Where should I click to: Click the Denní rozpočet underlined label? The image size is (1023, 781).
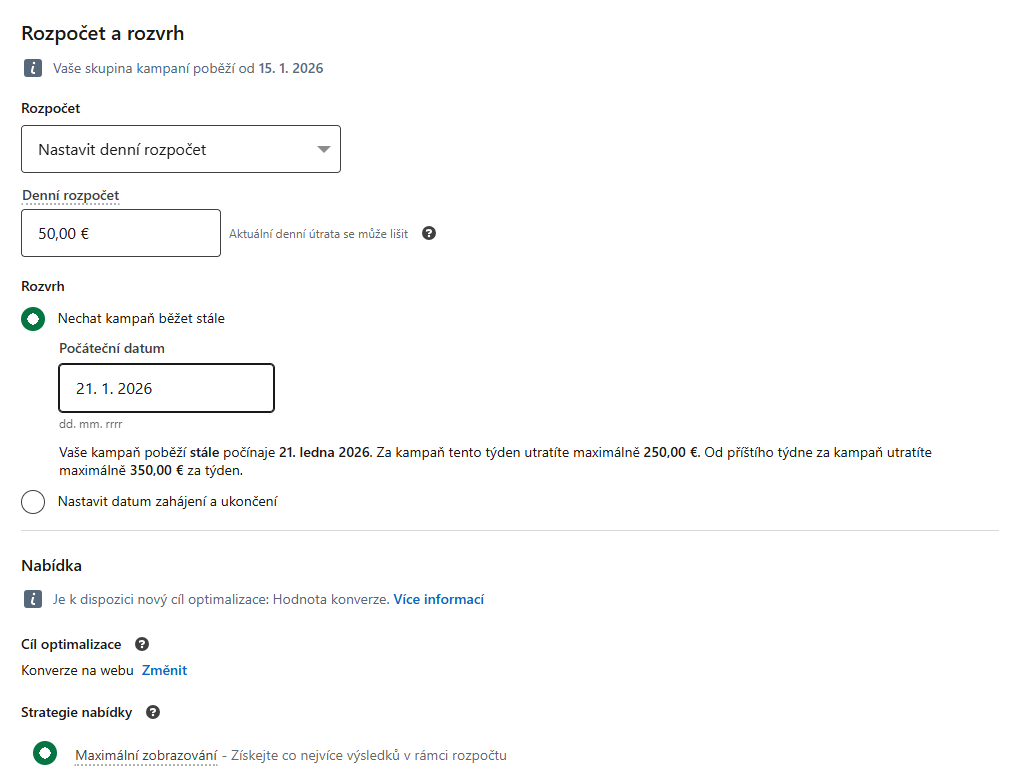click(x=70, y=195)
